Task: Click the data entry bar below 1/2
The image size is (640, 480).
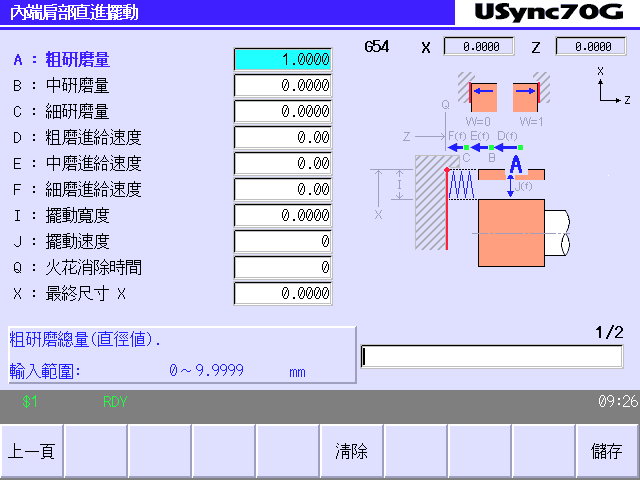Action: (492, 357)
